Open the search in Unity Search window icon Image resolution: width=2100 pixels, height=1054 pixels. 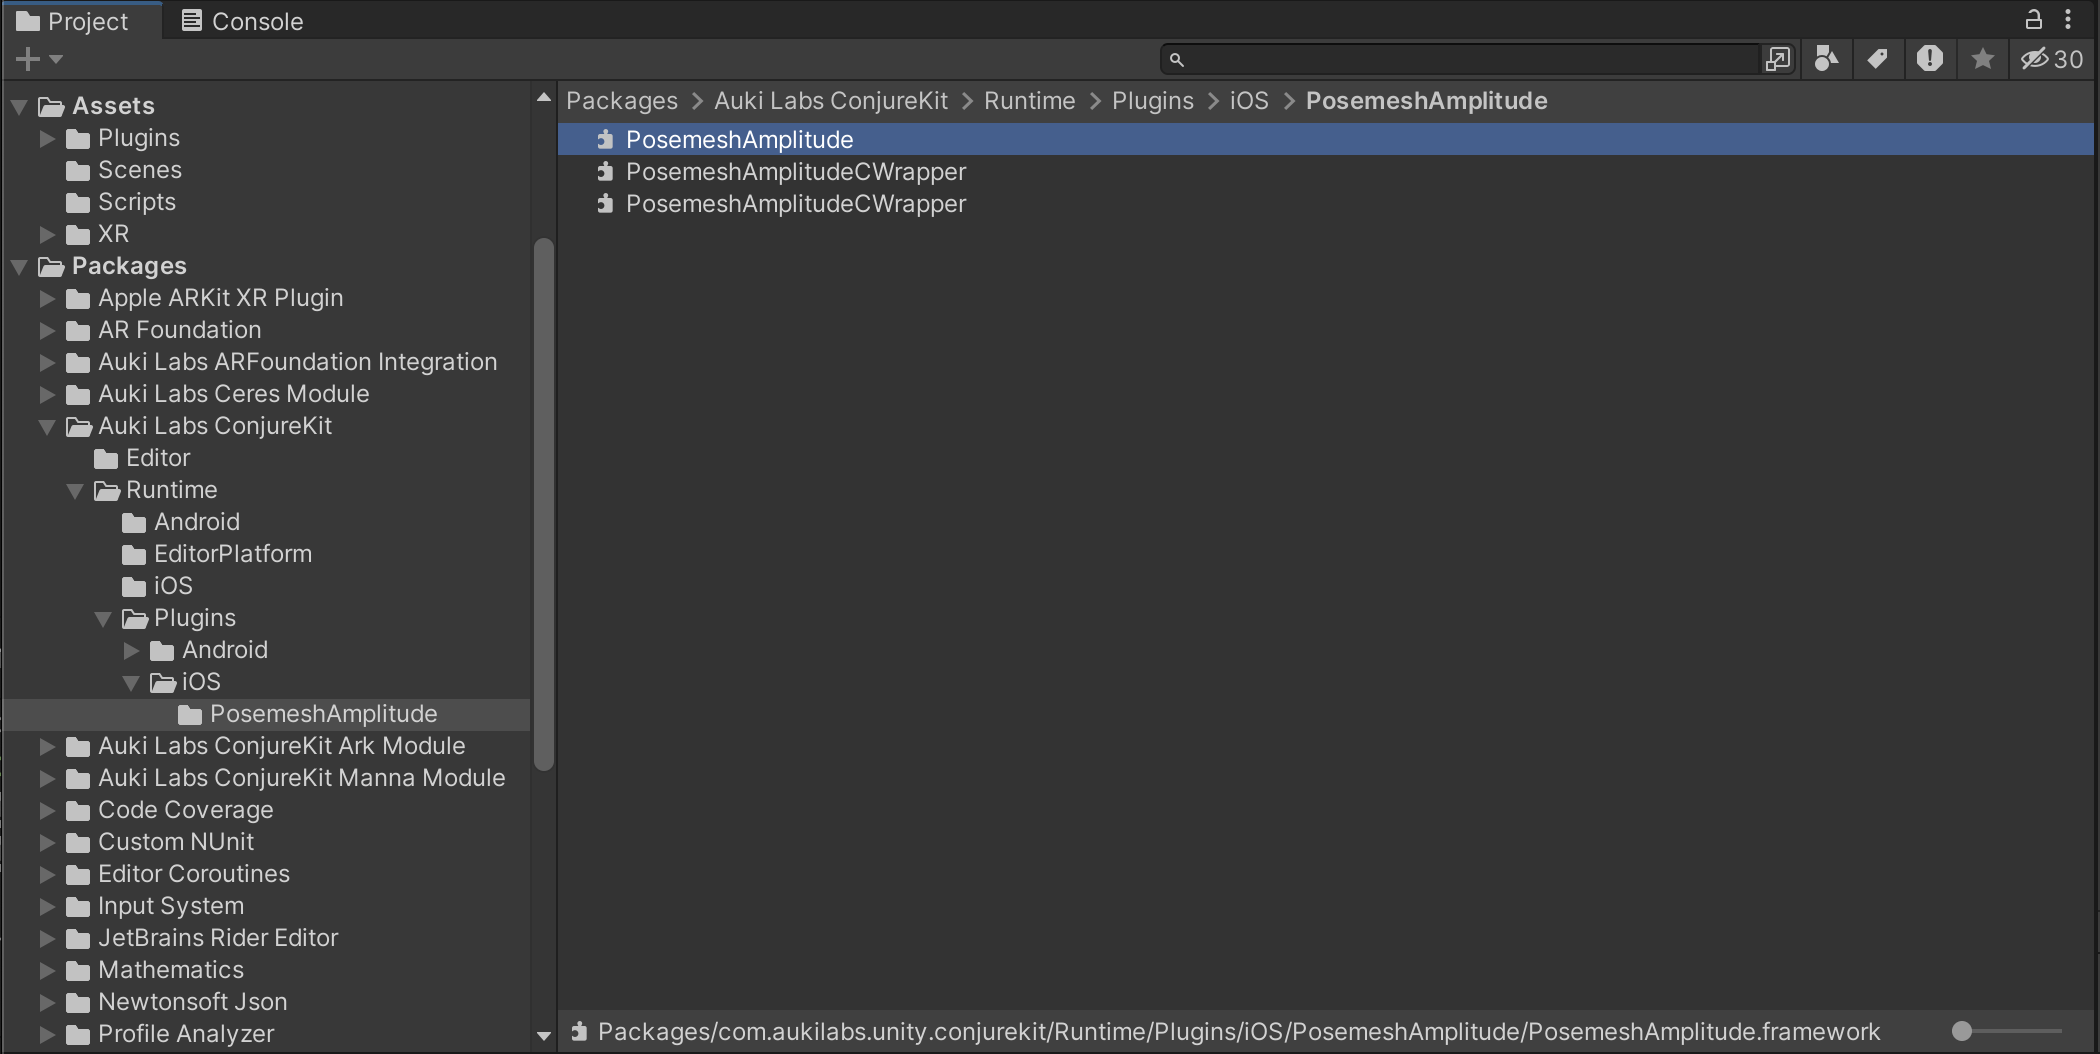pos(1778,60)
